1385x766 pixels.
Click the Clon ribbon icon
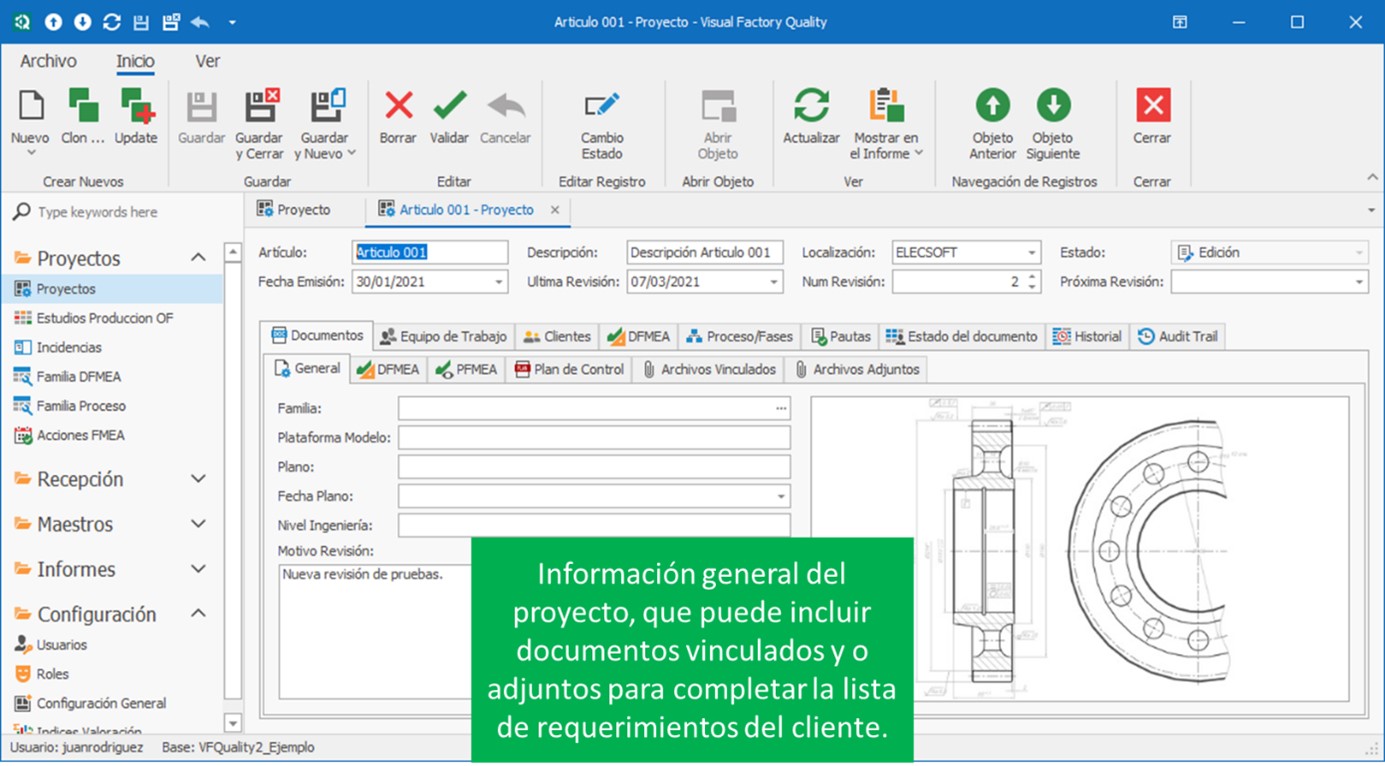click(83, 106)
